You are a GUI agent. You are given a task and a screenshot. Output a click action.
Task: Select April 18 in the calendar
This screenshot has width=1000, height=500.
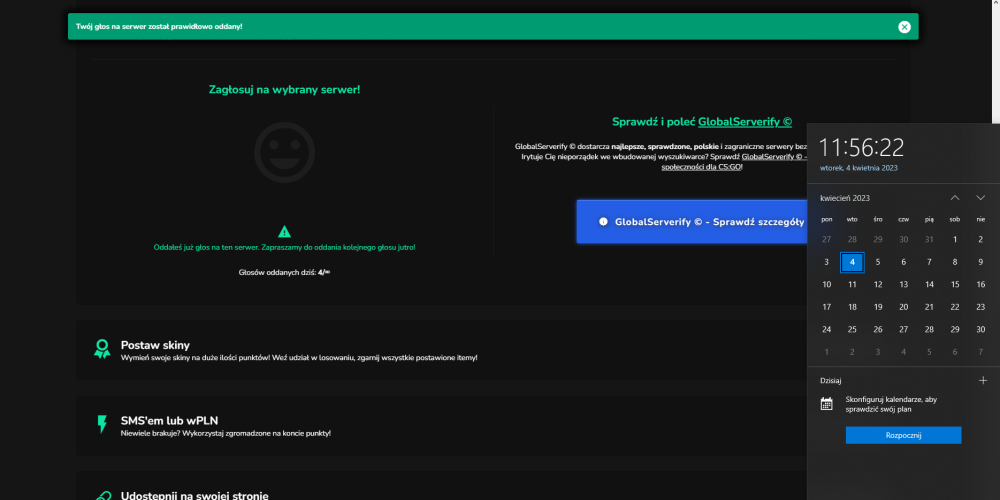click(852, 307)
